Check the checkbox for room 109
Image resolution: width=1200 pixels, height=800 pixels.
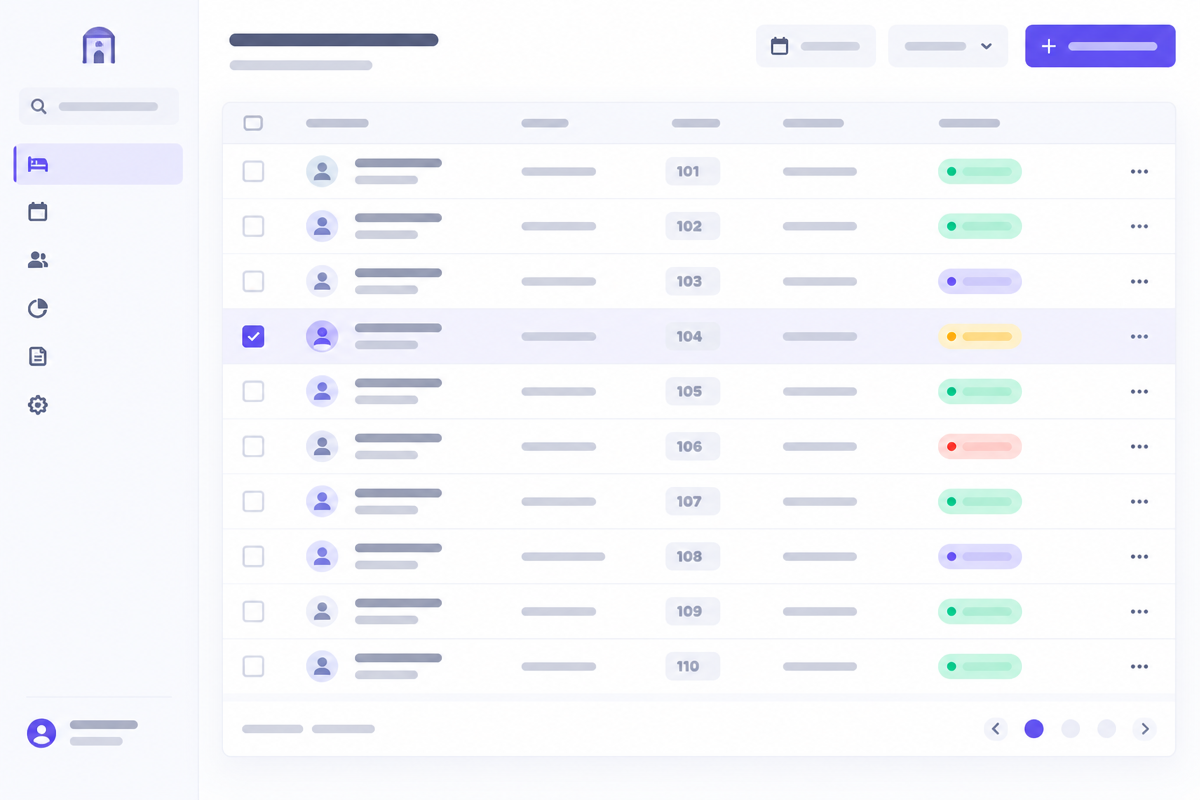(x=253, y=611)
